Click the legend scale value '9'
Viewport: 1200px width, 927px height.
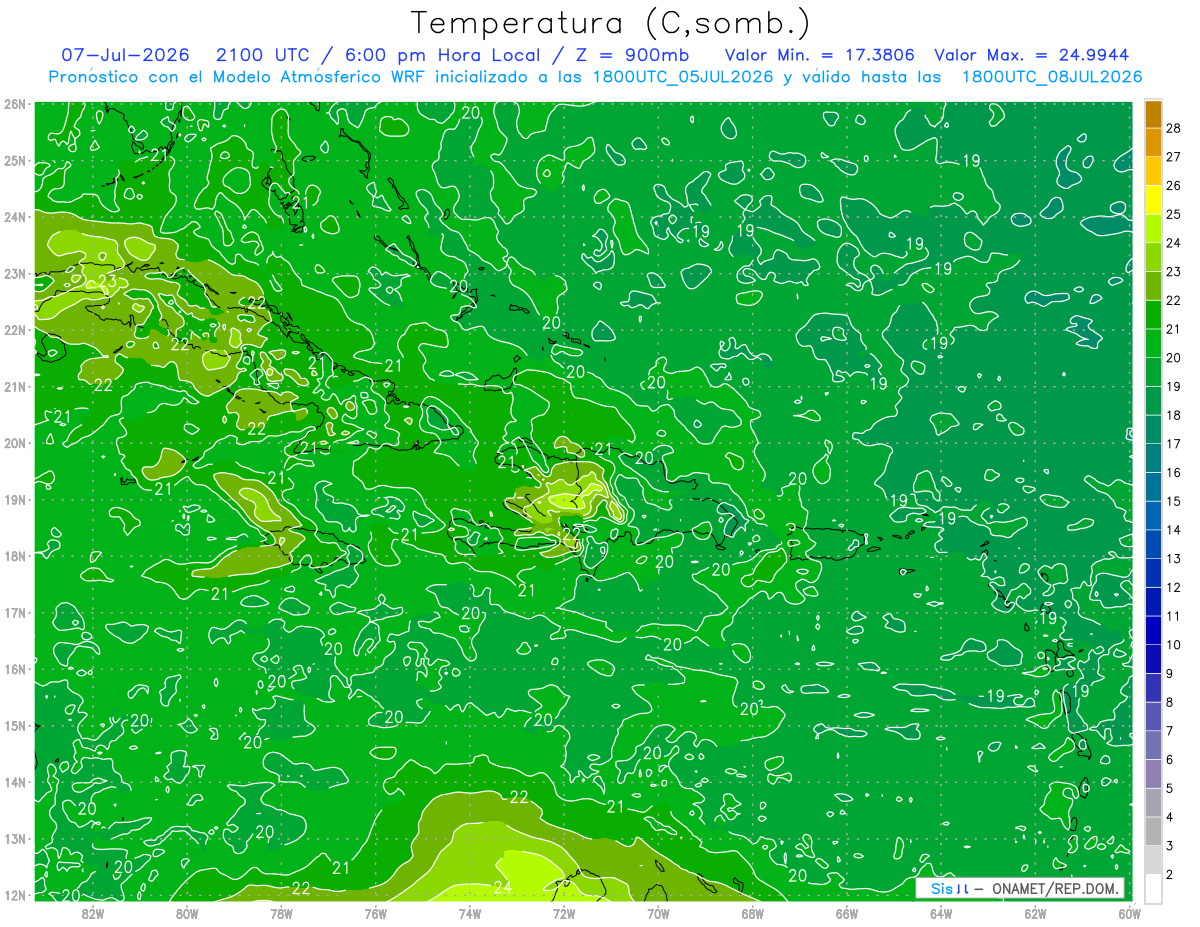[1170, 673]
